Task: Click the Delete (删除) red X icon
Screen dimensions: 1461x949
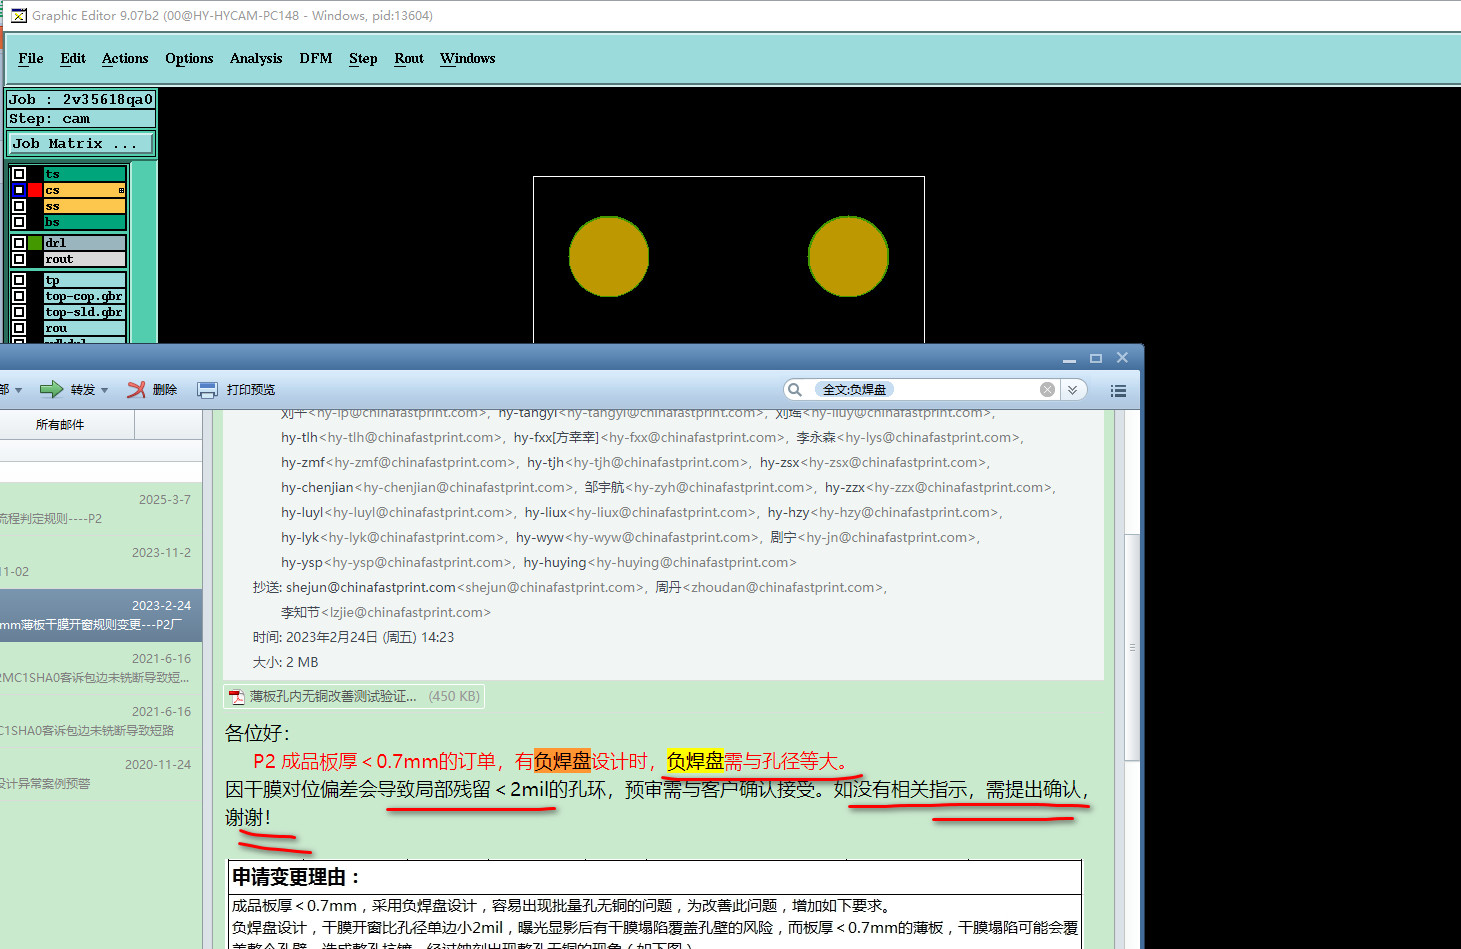Action: coord(136,390)
